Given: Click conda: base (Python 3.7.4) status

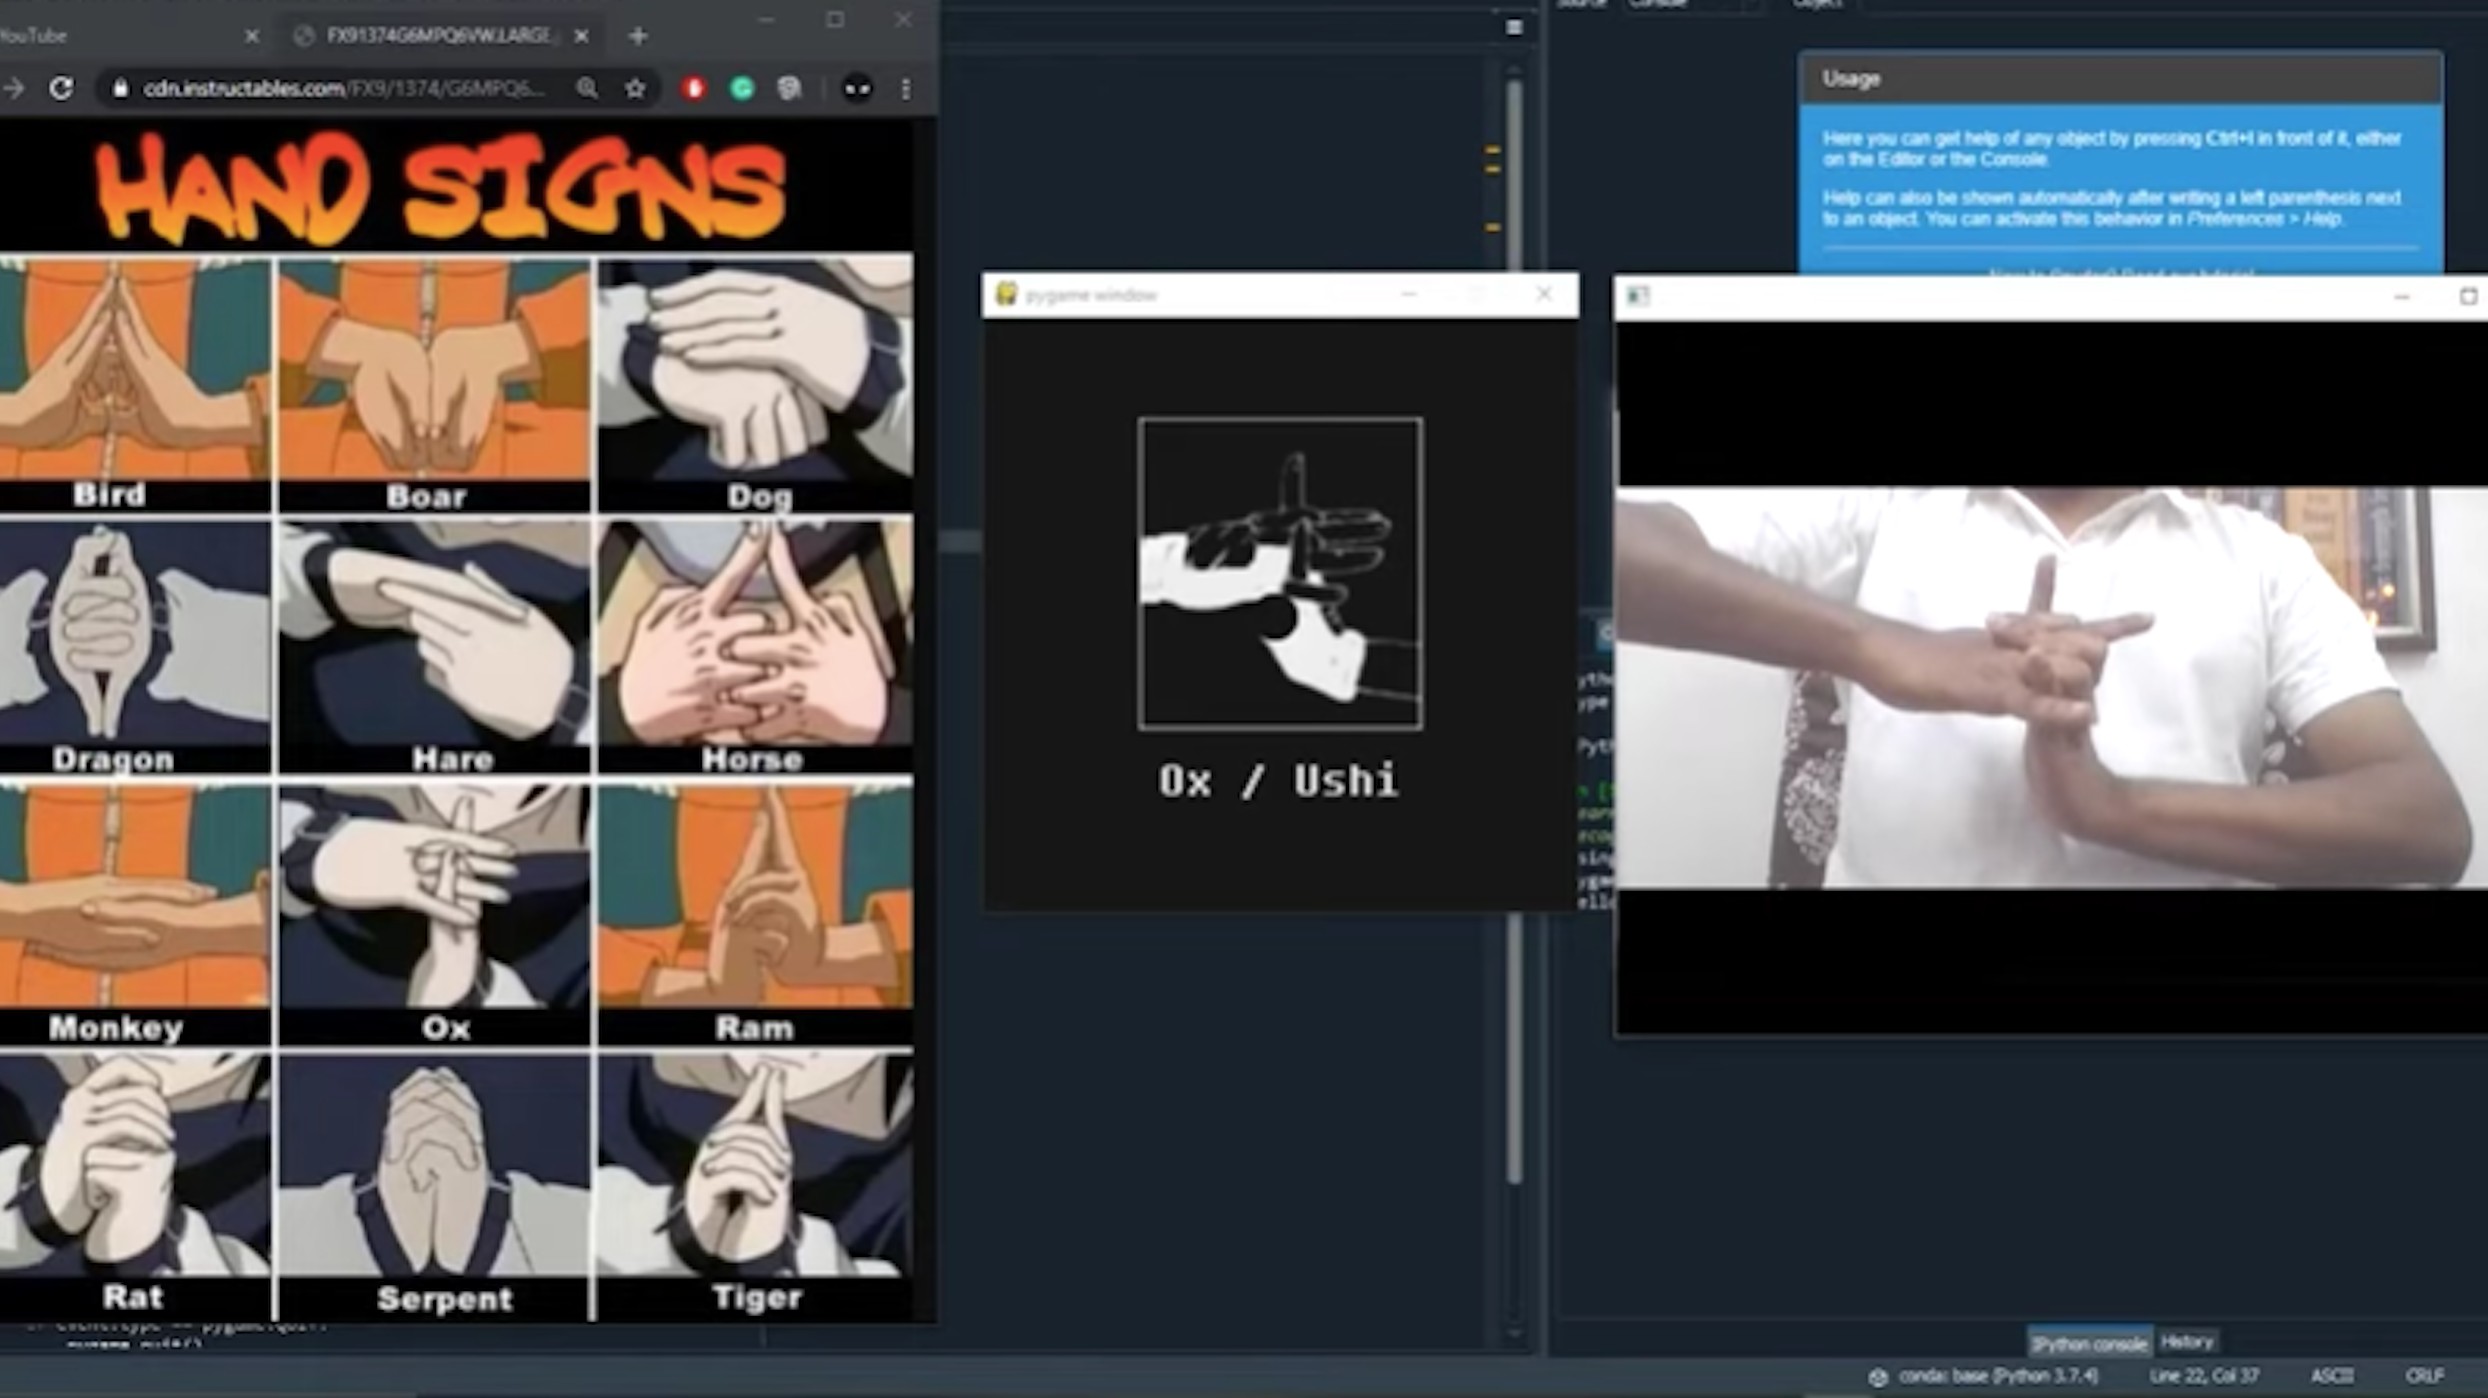Looking at the screenshot, I should 1998,1376.
